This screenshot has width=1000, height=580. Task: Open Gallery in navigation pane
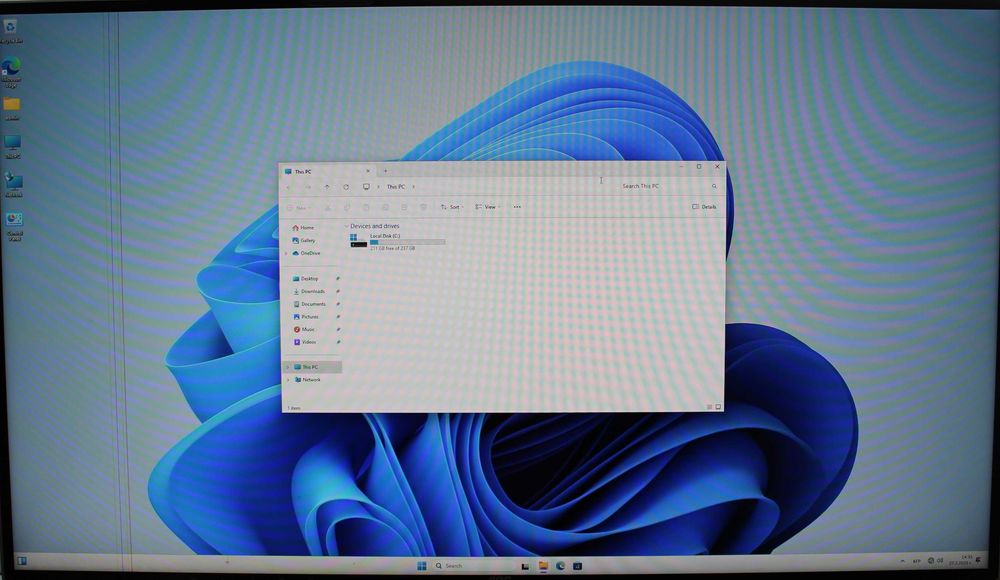304,241
